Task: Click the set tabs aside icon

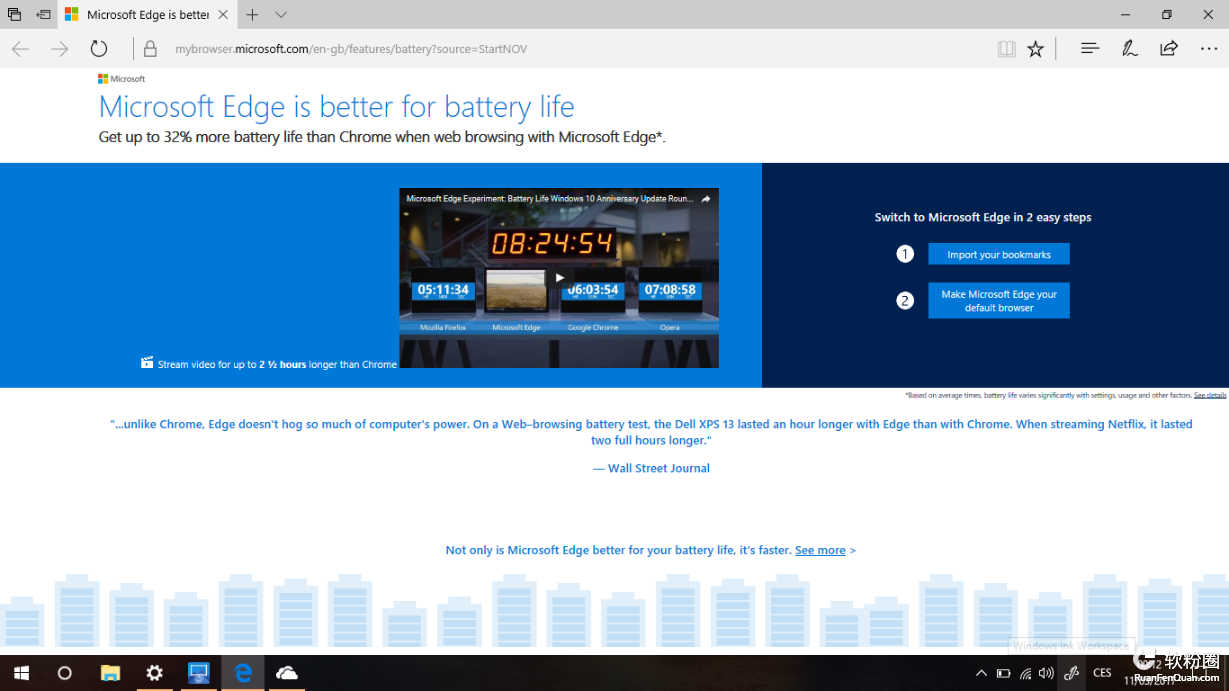Action: click(x=43, y=15)
